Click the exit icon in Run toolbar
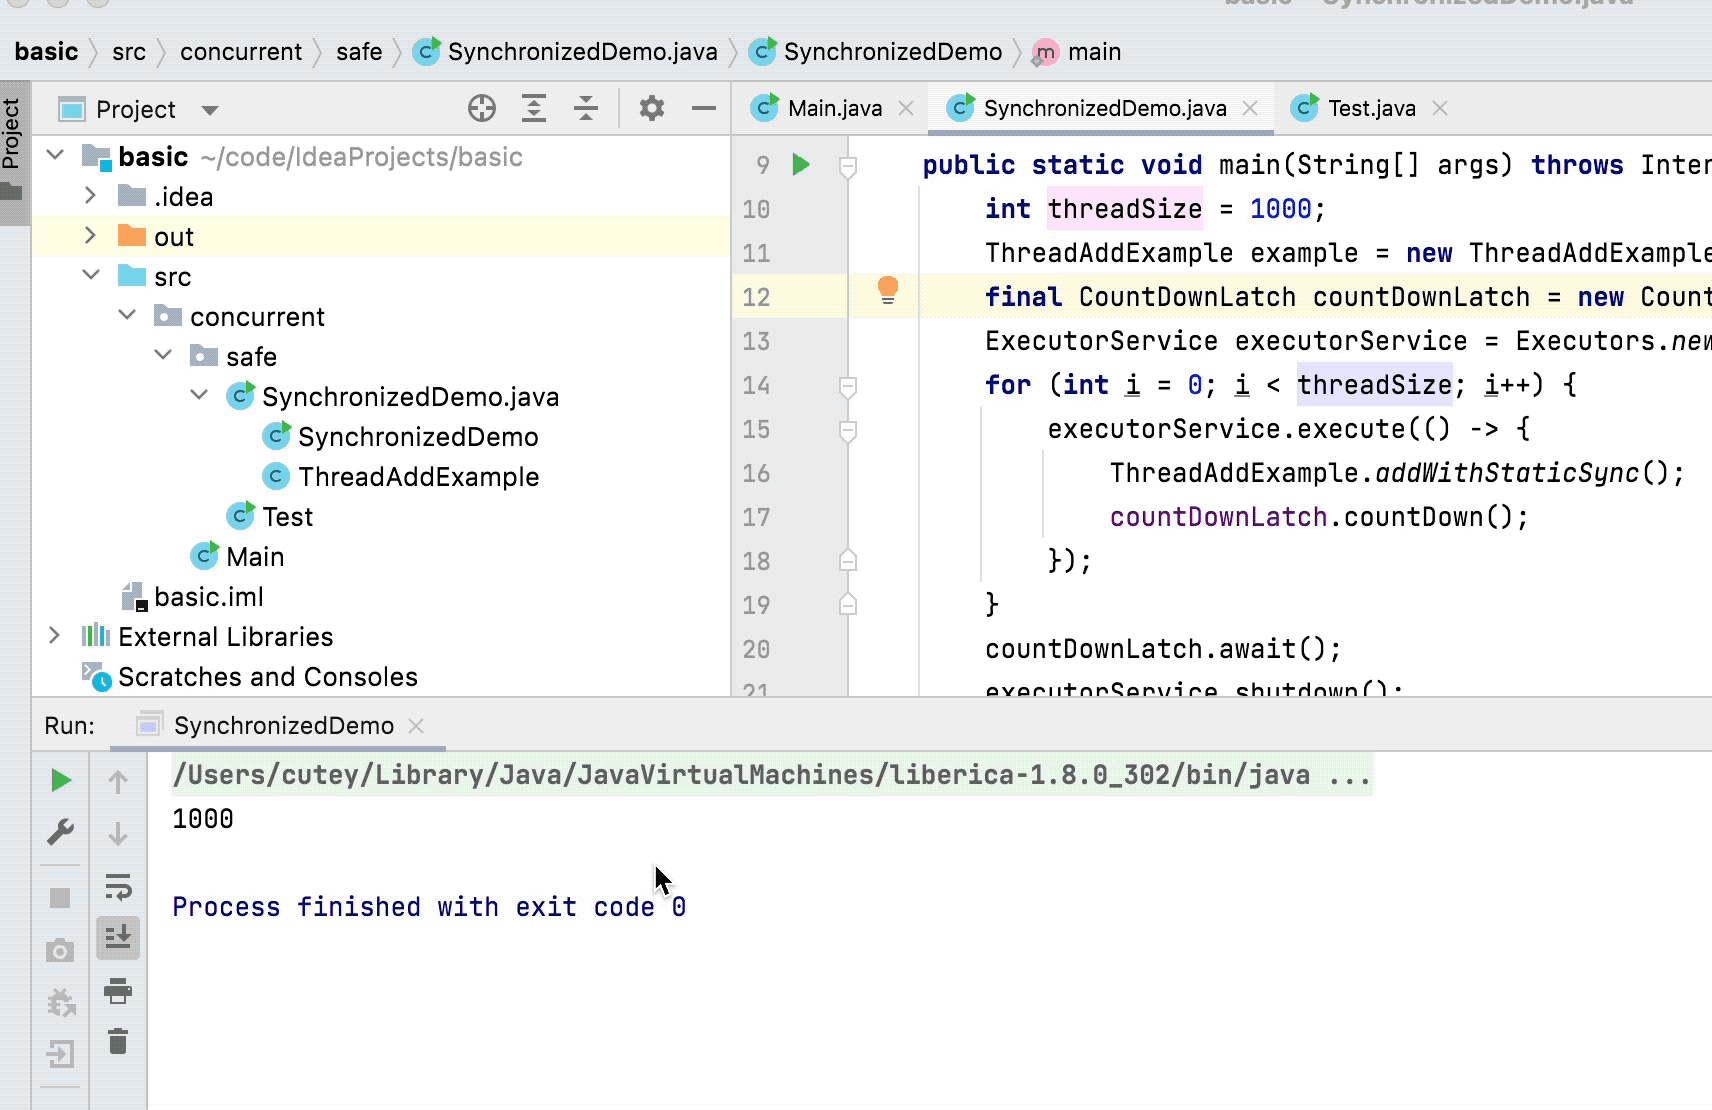The width and height of the screenshot is (1712, 1110). click(60, 1054)
